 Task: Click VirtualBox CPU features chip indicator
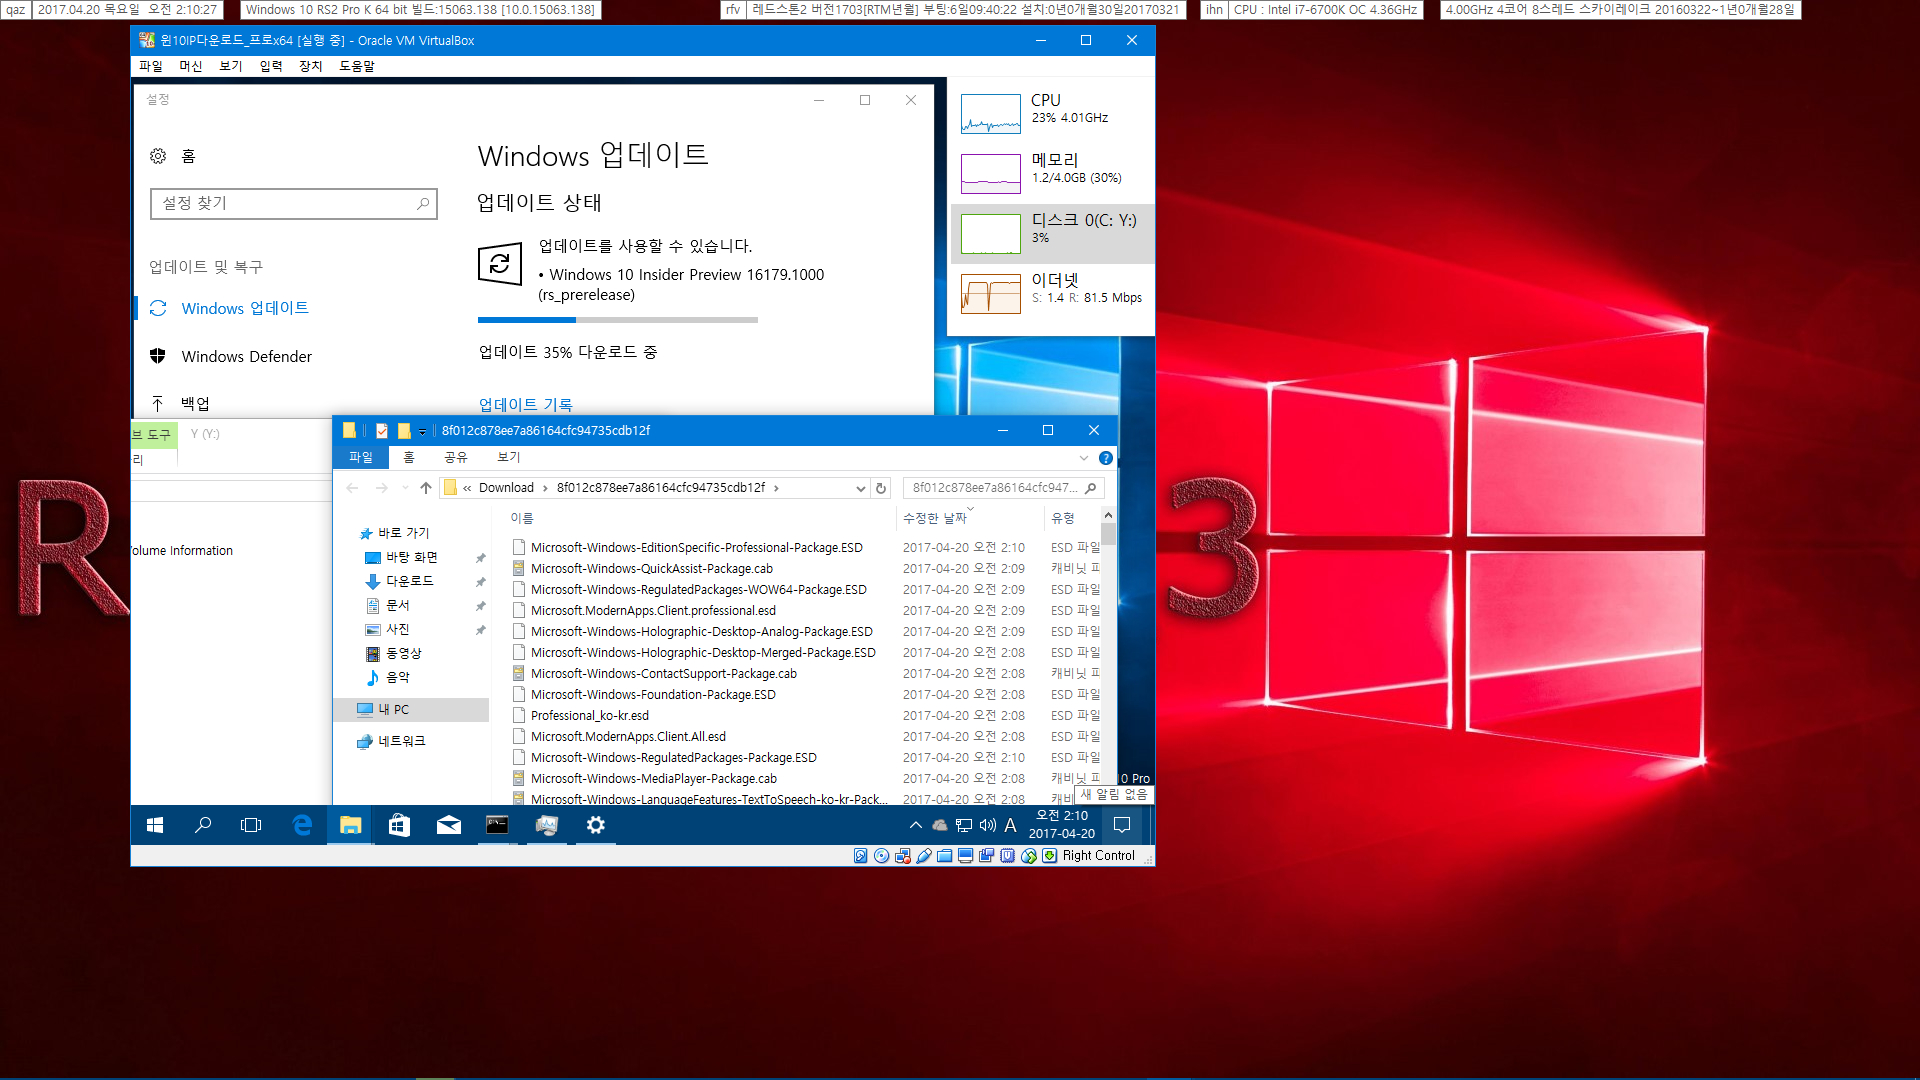[x=1007, y=856]
